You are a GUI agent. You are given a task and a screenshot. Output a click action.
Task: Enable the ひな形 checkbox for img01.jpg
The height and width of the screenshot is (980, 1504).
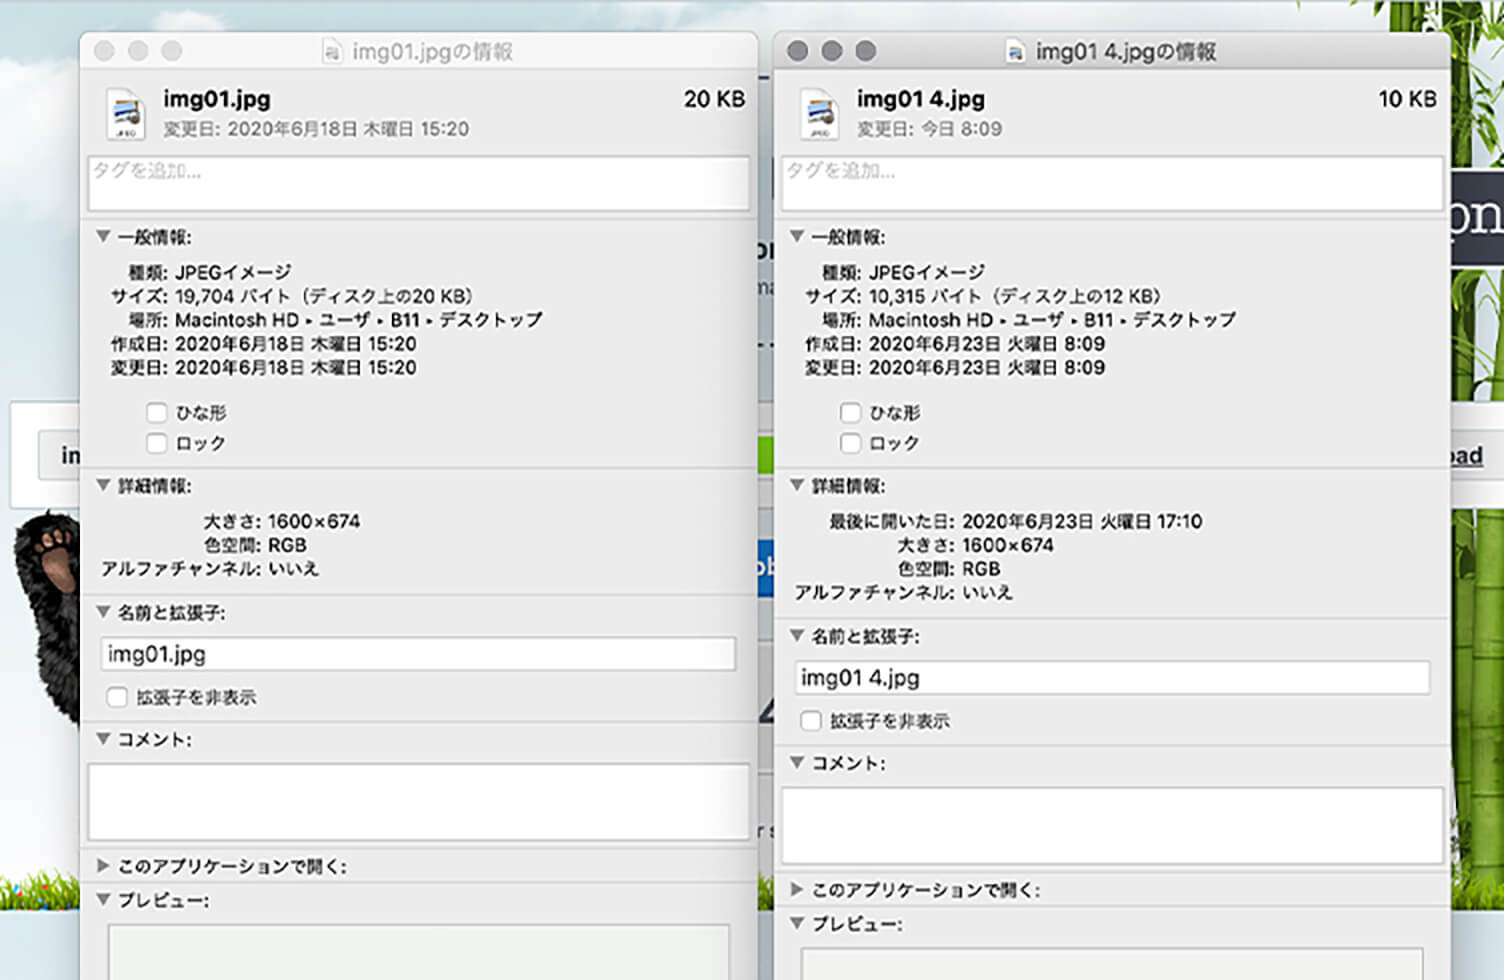156,412
